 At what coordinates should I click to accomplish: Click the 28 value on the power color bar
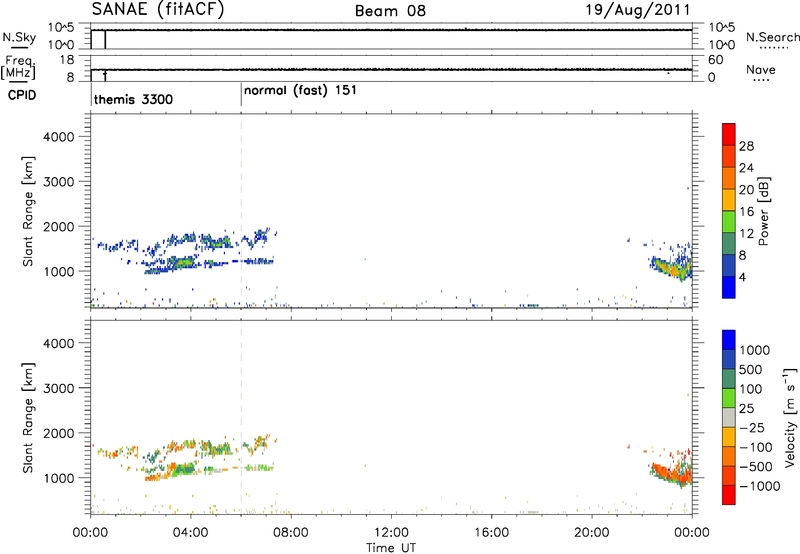point(746,146)
